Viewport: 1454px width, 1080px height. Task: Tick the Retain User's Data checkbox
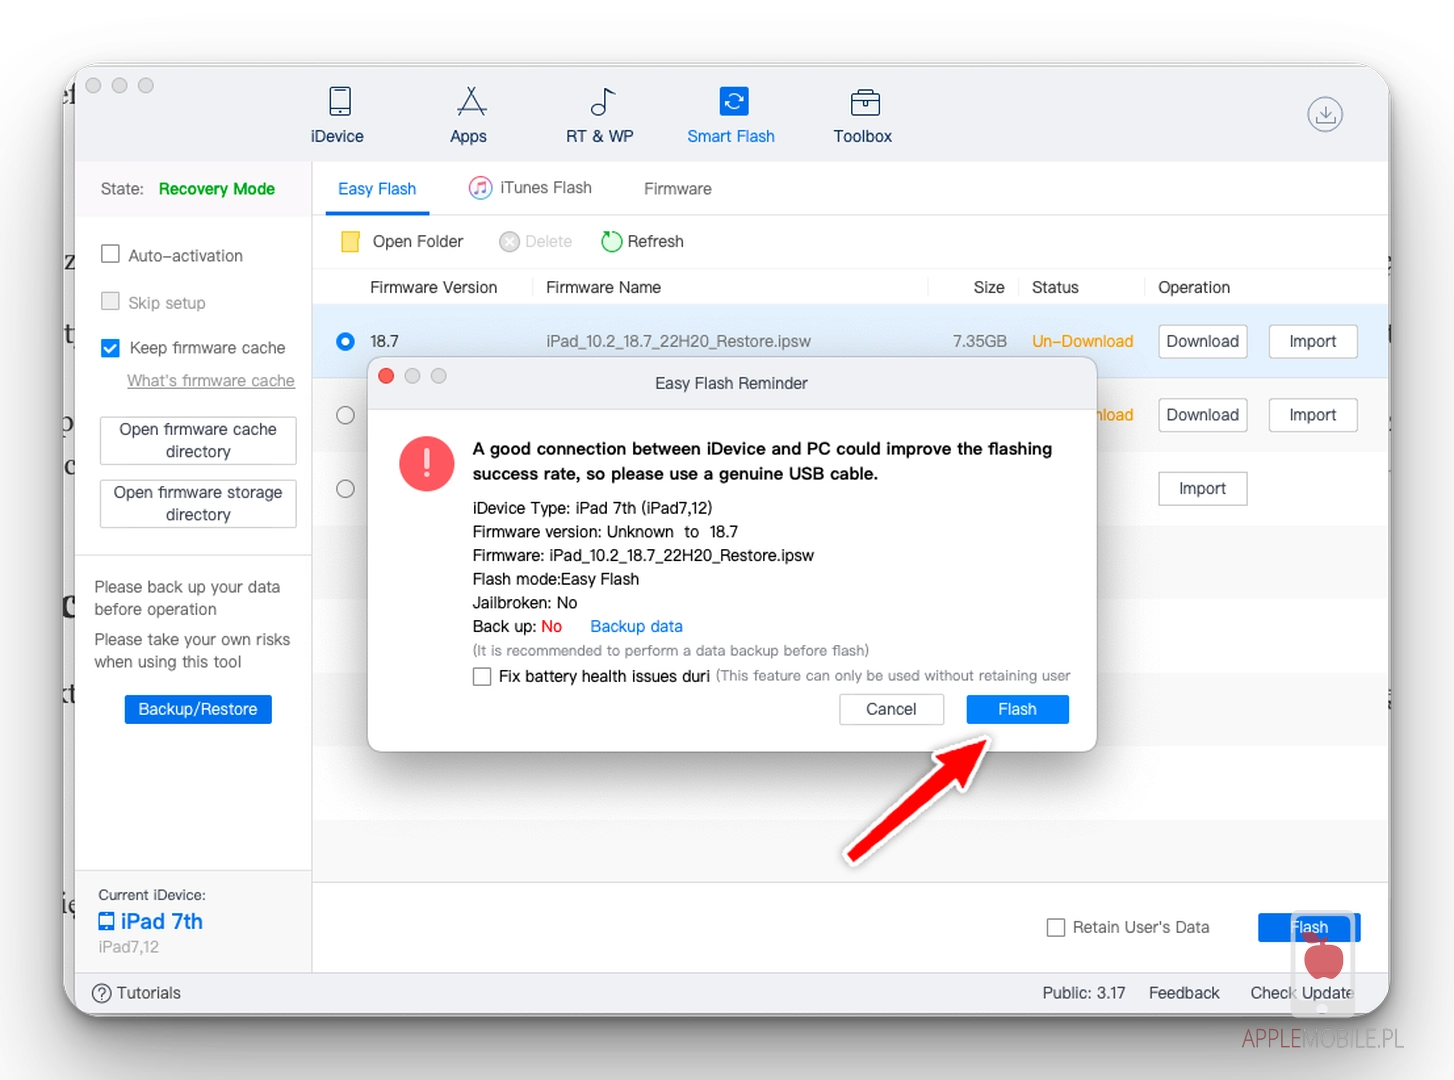coord(1055,928)
